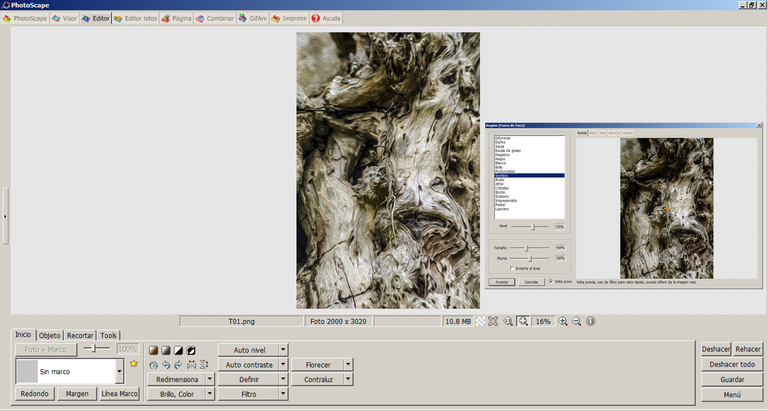Image resolution: width=768 pixels, height=411 pixels.
Task: Expand the Redimensiona dropdown arrow
Action: [210, 379]
